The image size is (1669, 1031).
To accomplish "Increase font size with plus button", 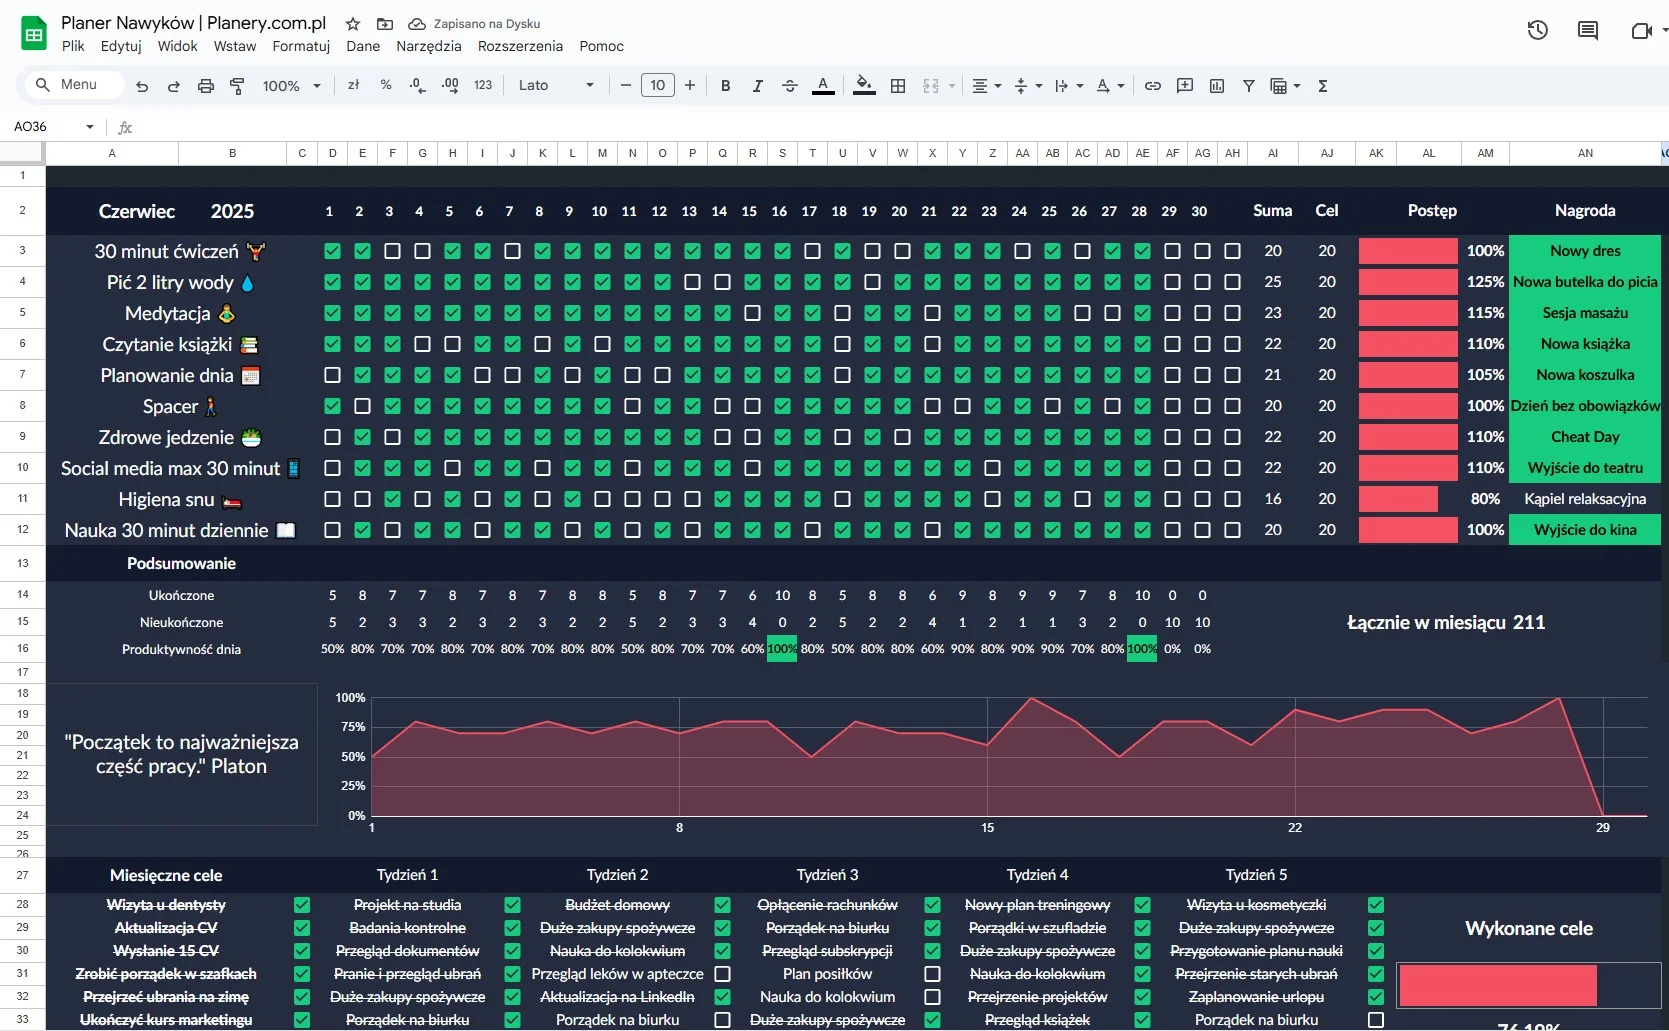I will (690, 86).
